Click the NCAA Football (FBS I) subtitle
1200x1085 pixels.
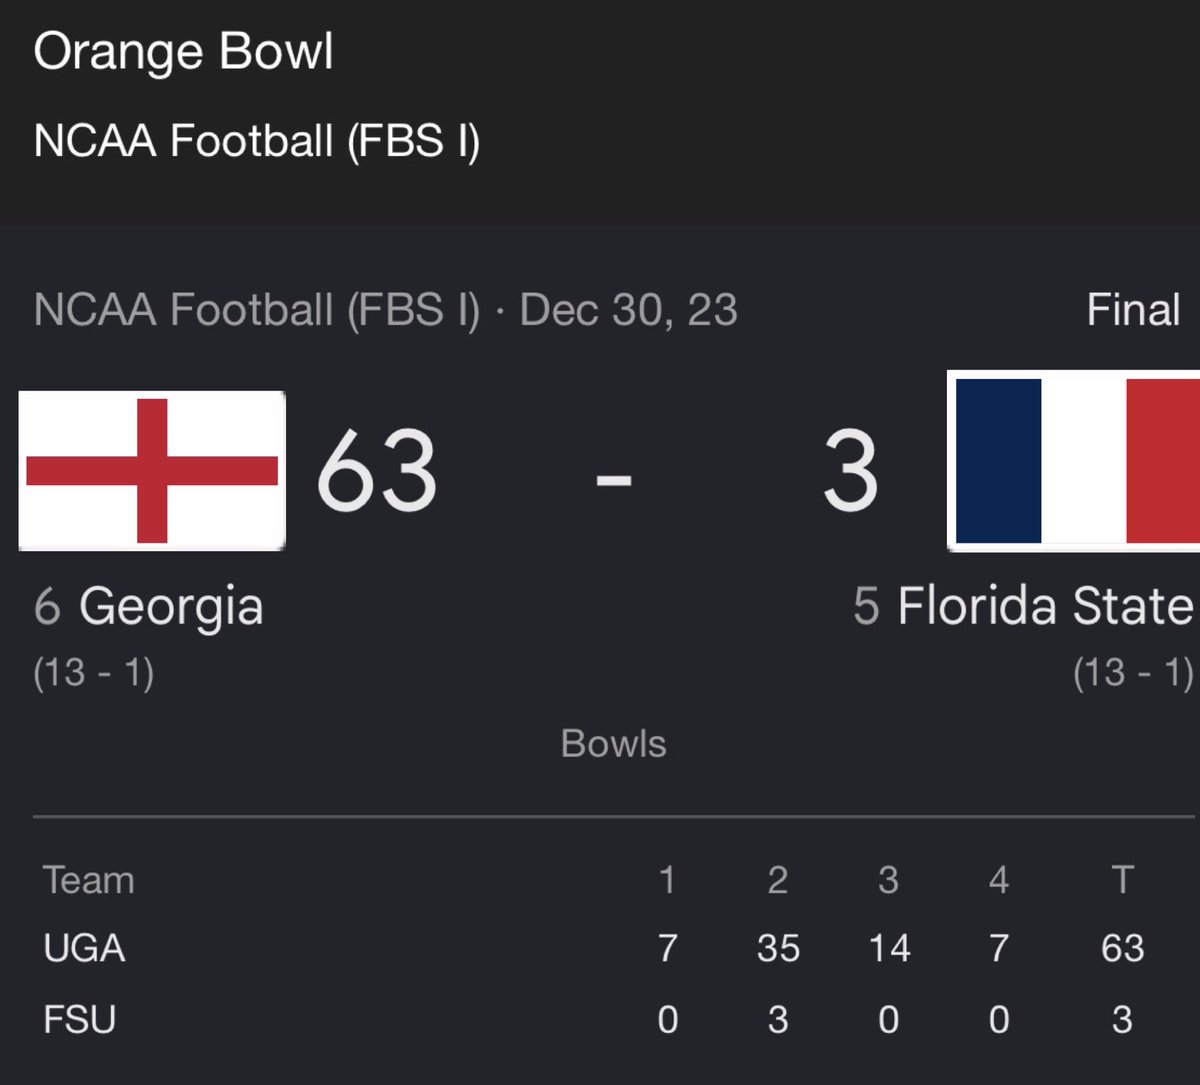(x=257, y=141)
